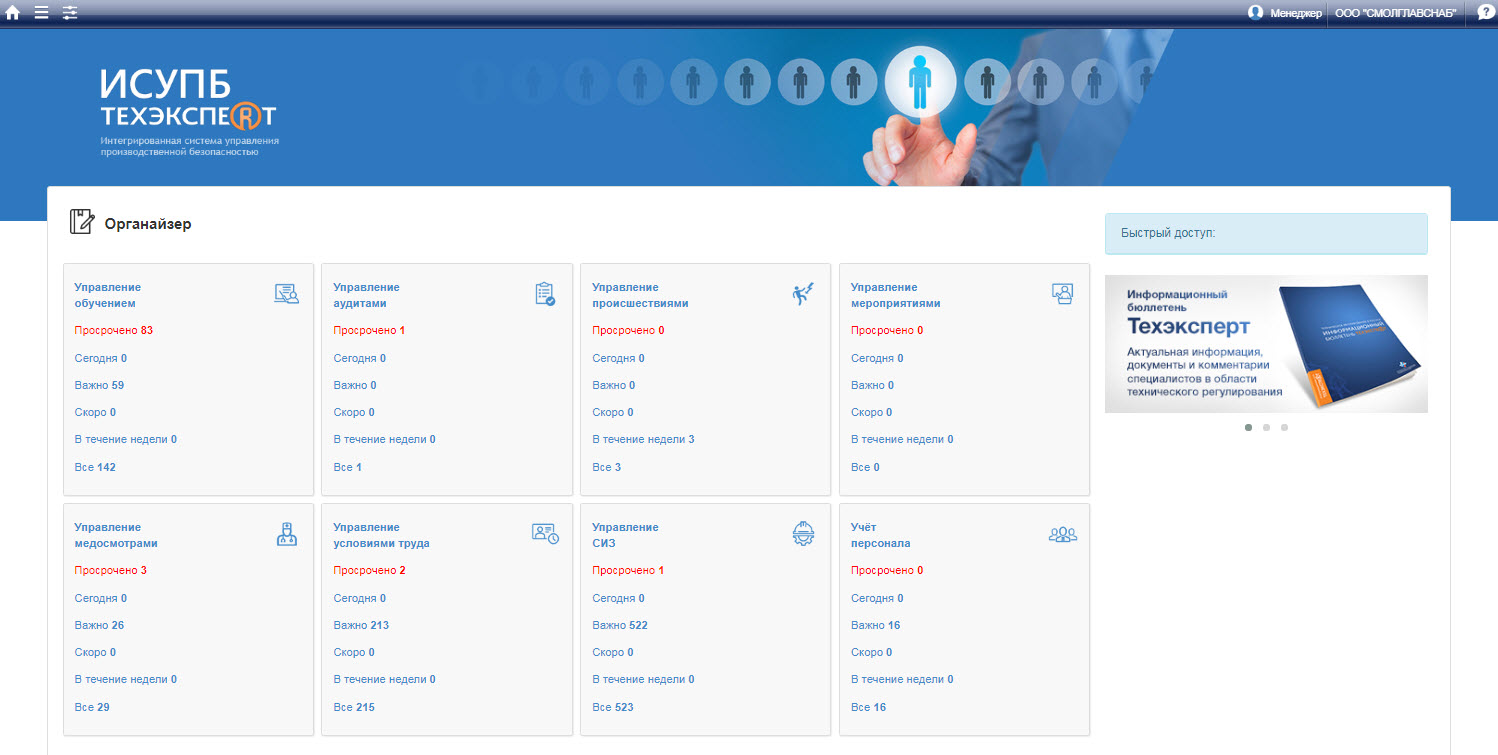This screenshot has height=755, width=1498.
Task: Click the audit clipboard icon
Action: (x=544, y=294)
